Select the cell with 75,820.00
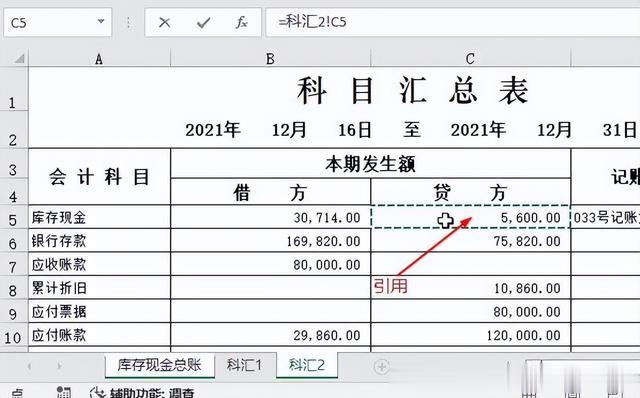This screenshot has width=640, height=398. click(x=470, y=240)
